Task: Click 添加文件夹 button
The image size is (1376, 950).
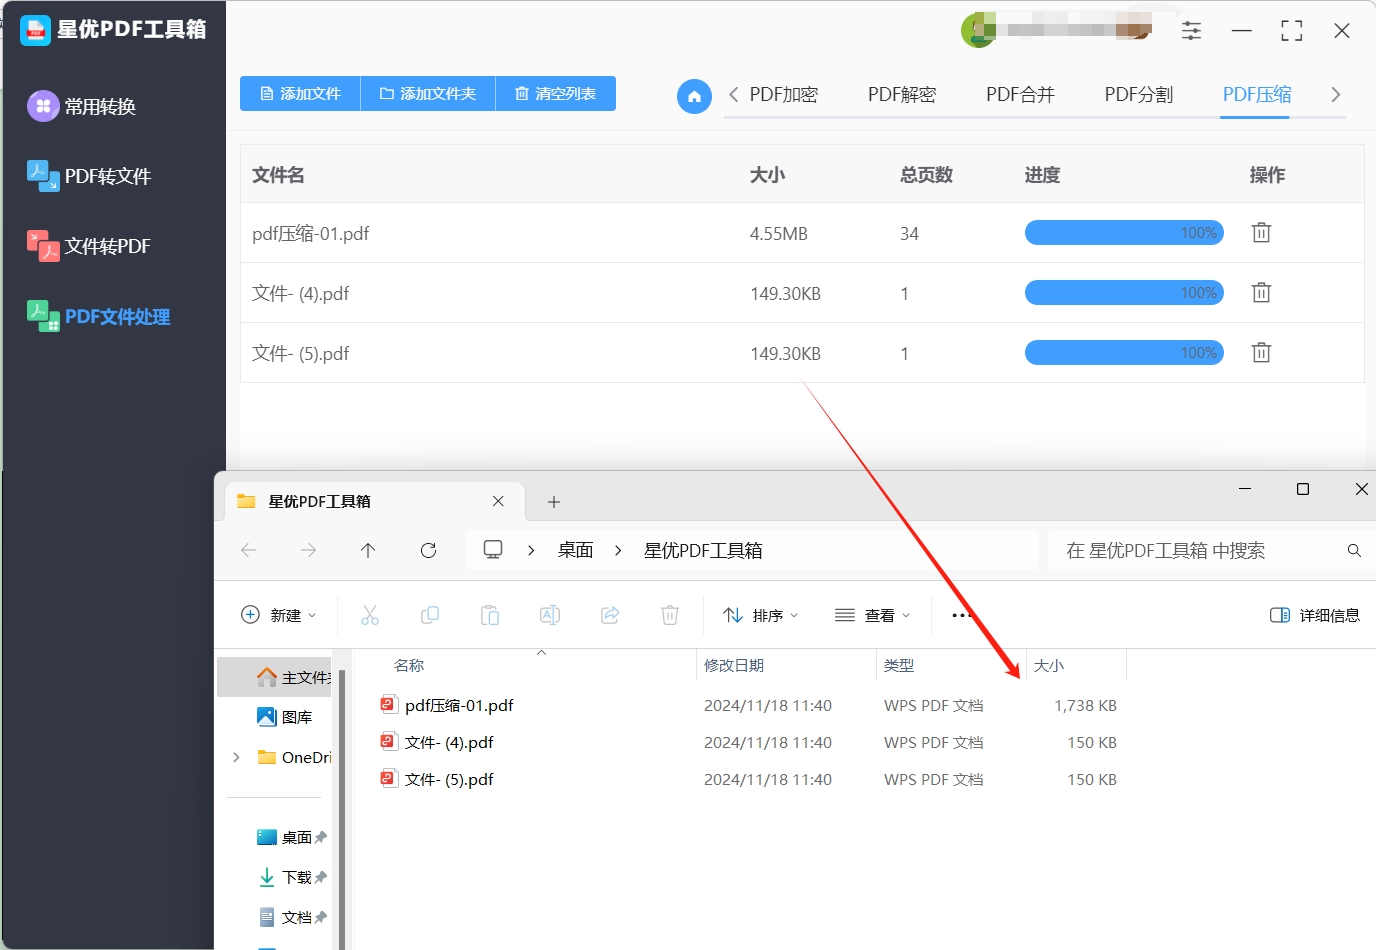Action: click(x=428, y=93)
